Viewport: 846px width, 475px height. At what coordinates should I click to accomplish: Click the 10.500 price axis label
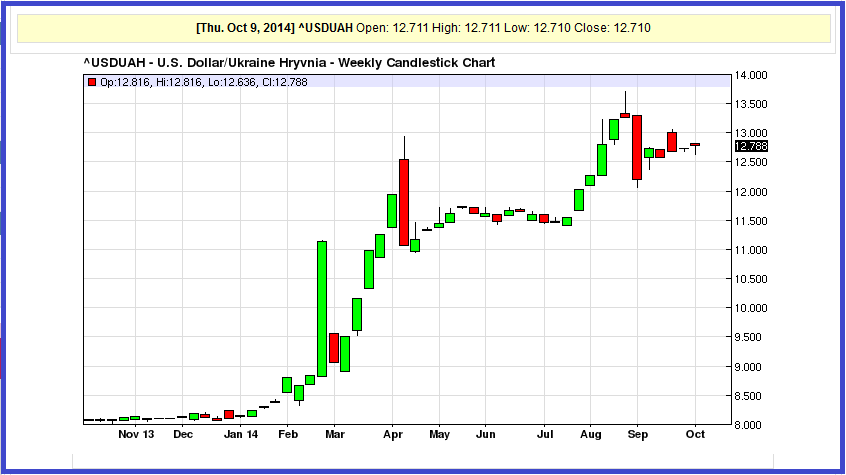click(751, 279)
